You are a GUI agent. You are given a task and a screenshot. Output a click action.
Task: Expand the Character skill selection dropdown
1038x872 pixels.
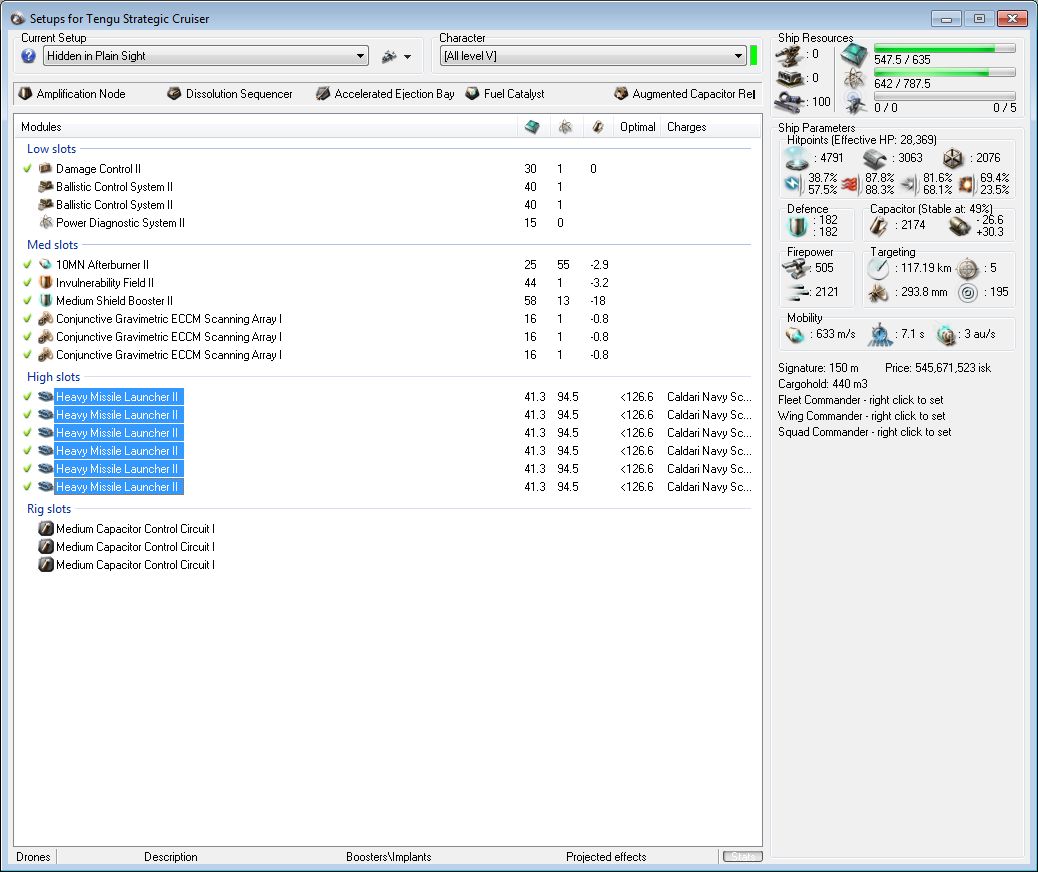(738, 56)
